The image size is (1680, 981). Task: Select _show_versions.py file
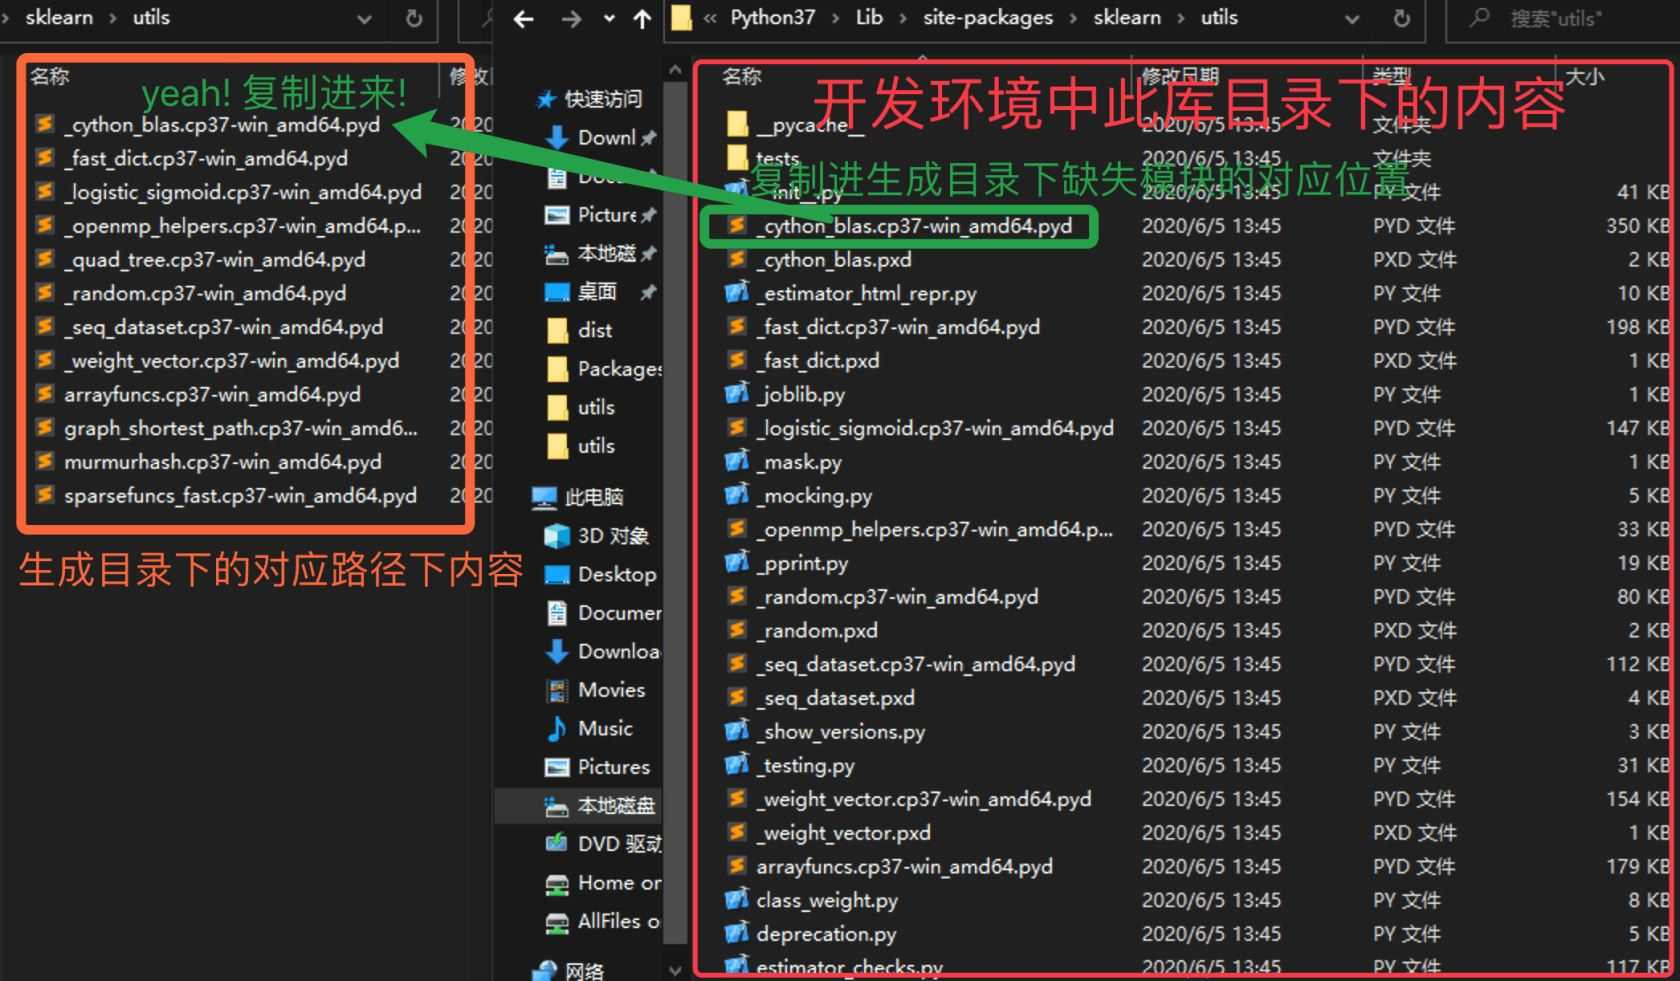pyautogui.click(x=840, y=731)
